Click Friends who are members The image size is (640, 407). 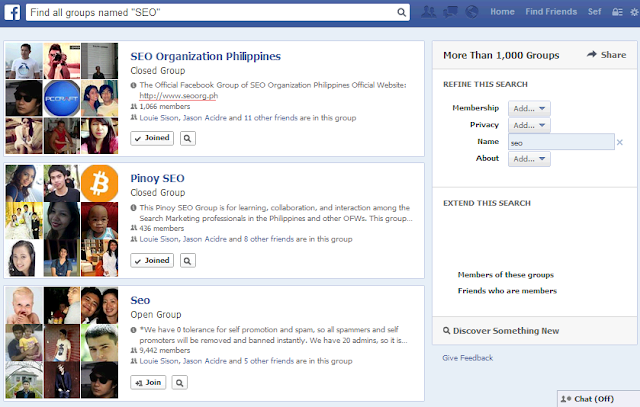[x=507, y=291]
